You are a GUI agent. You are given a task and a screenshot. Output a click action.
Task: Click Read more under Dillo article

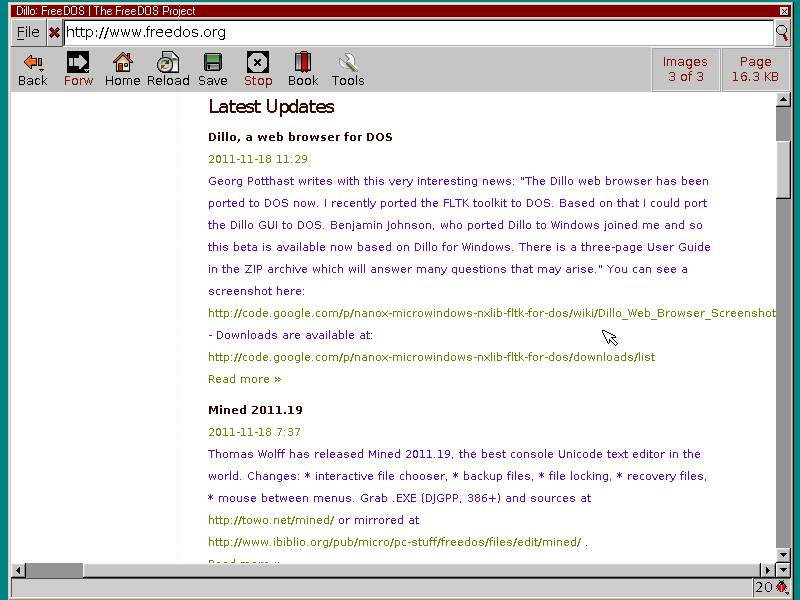coord(244,379)
